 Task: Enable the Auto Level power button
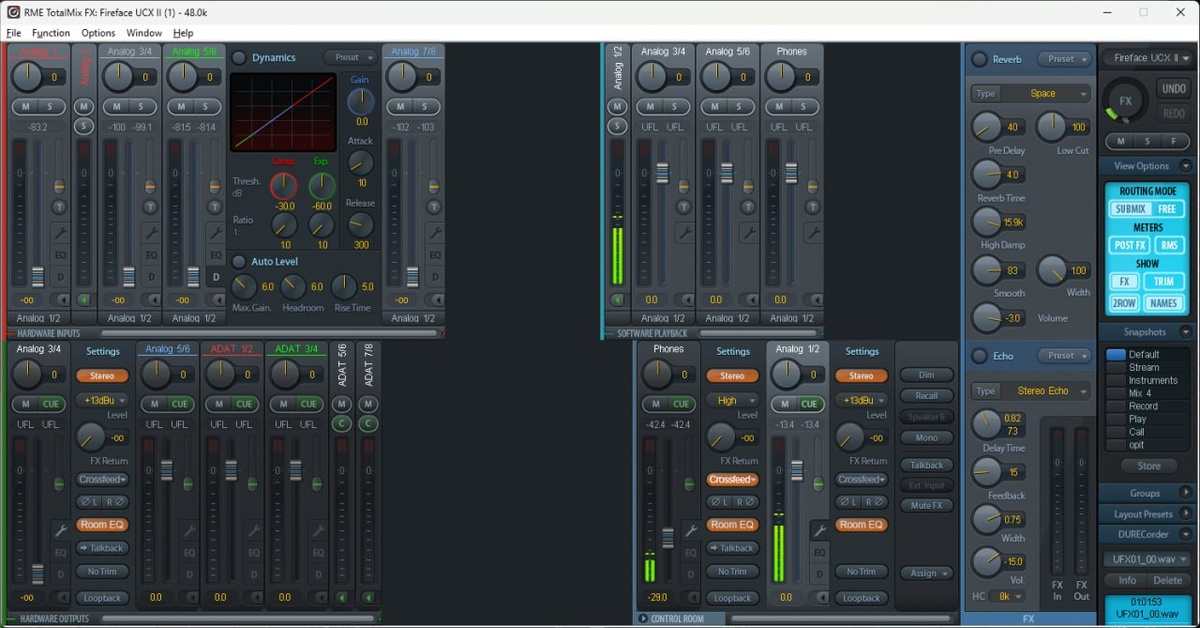[x=239, y=261]
